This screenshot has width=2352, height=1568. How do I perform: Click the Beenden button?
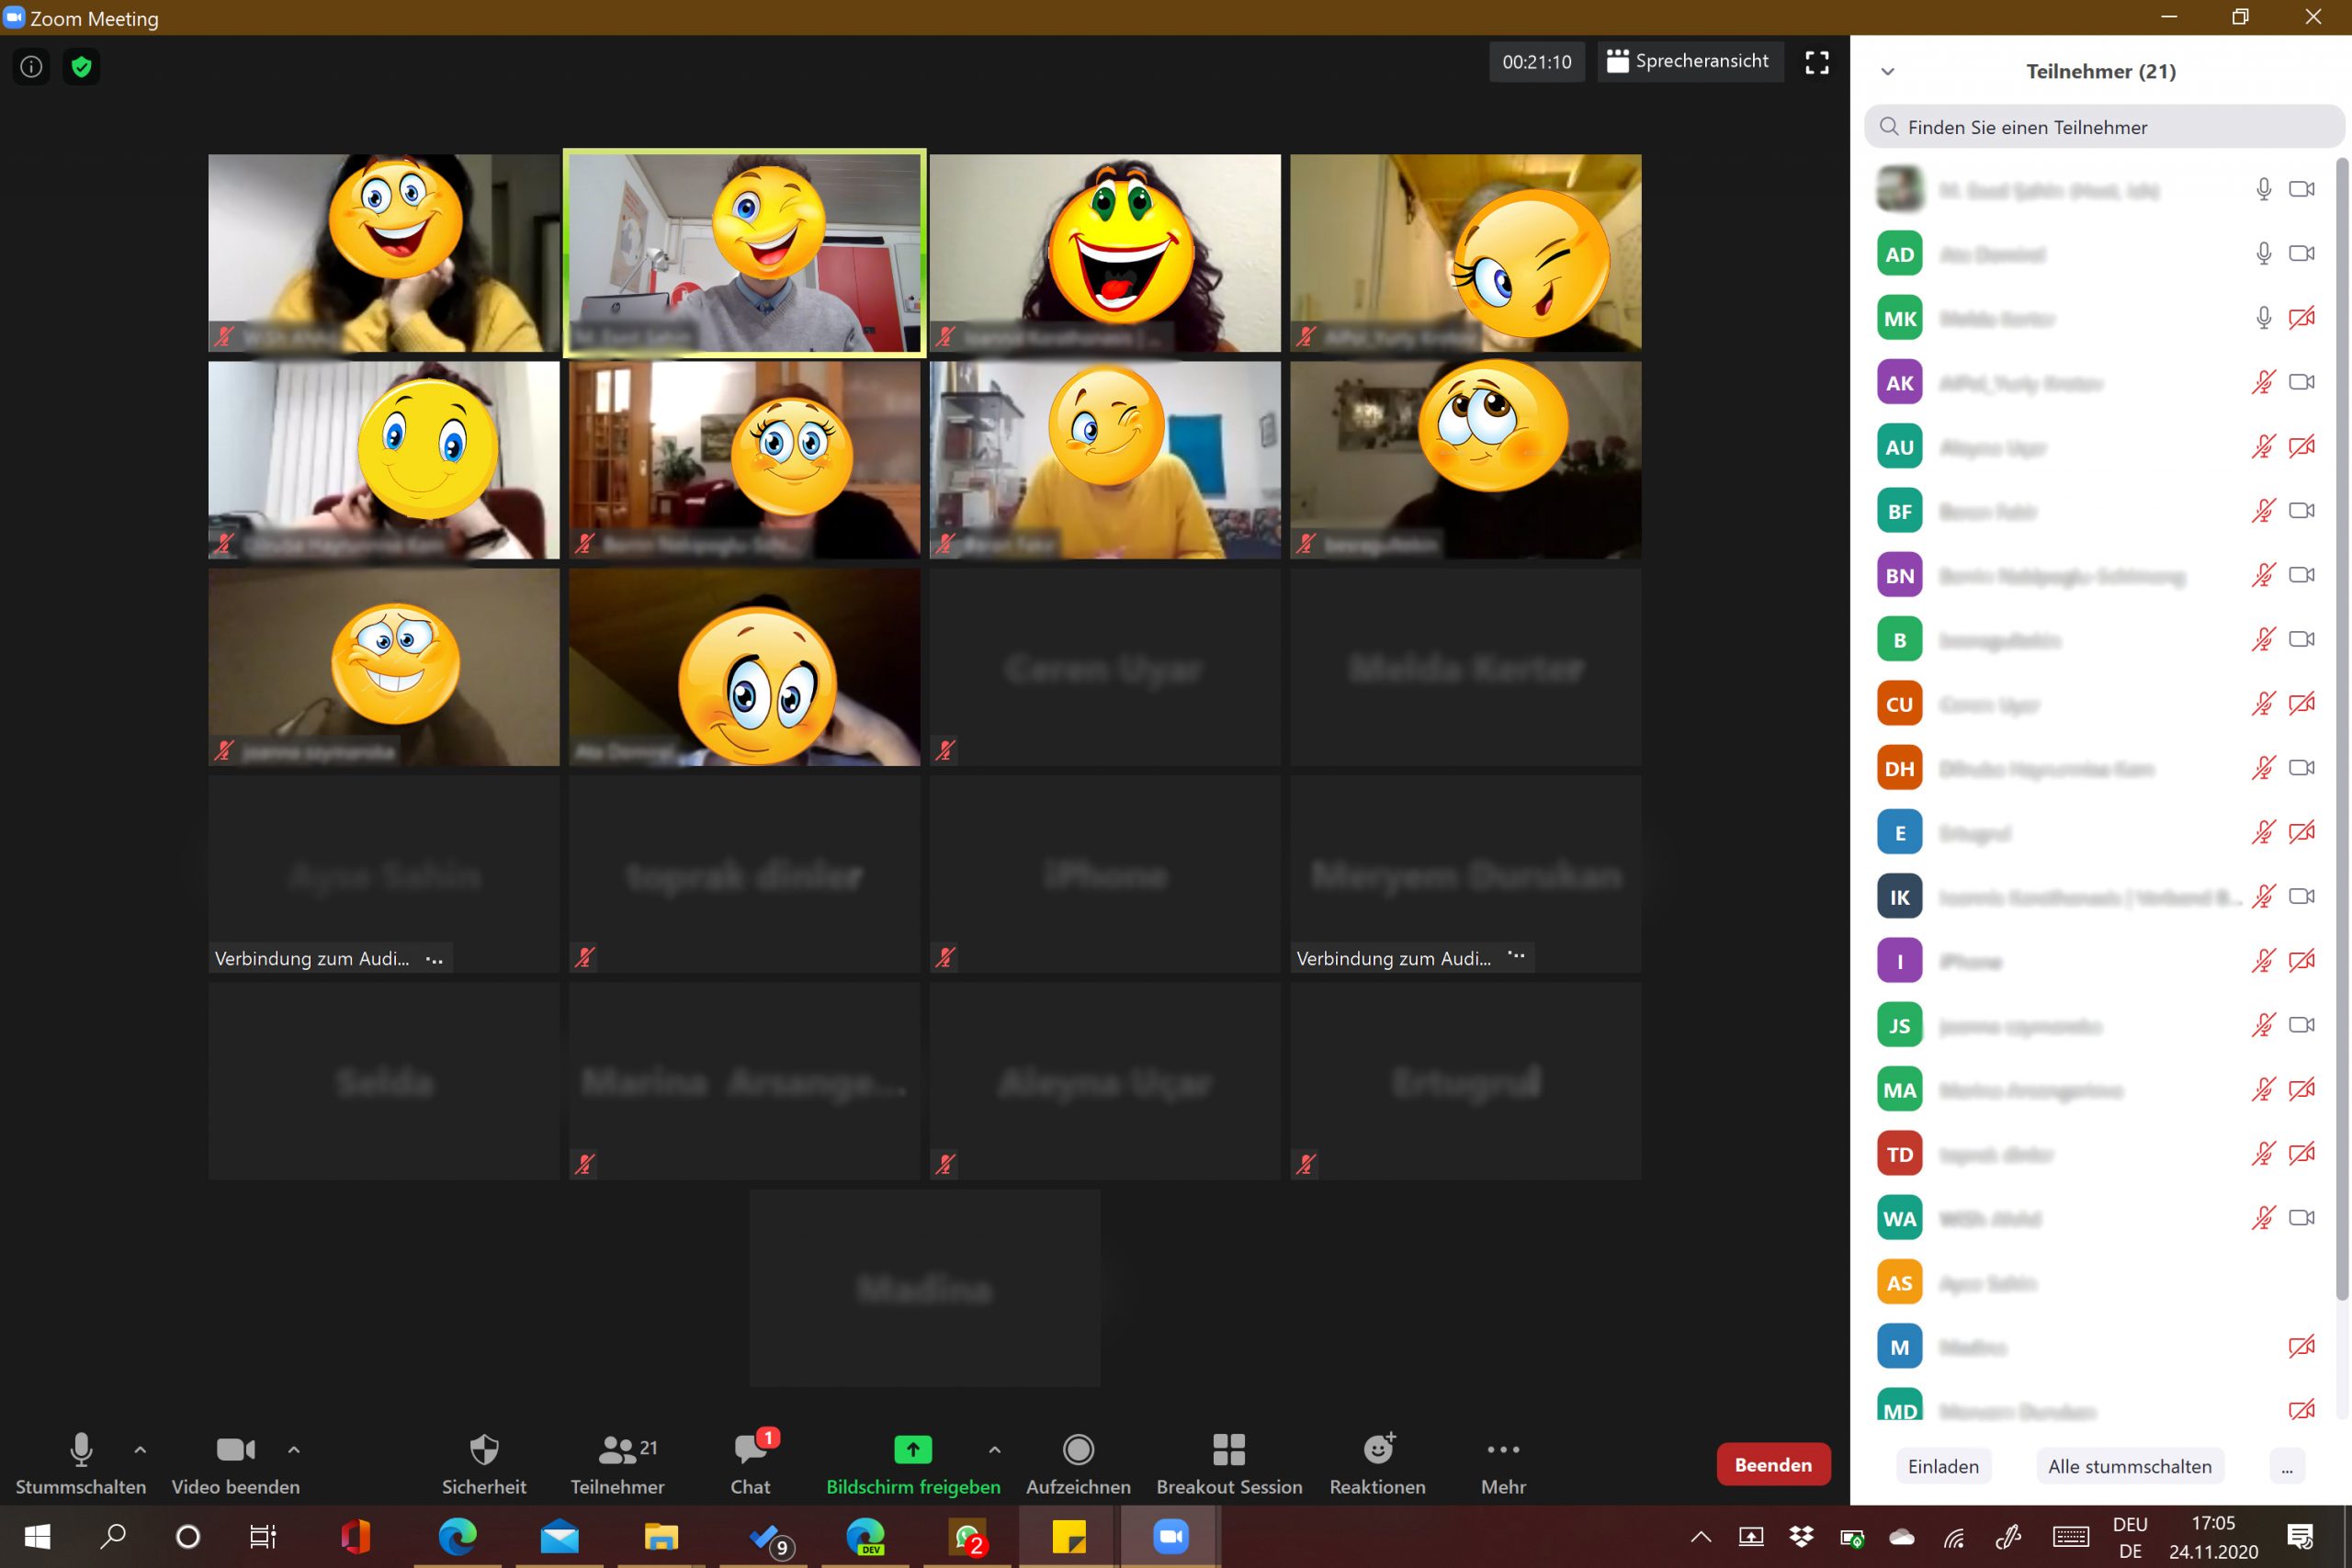(x=1772, y=1464)
